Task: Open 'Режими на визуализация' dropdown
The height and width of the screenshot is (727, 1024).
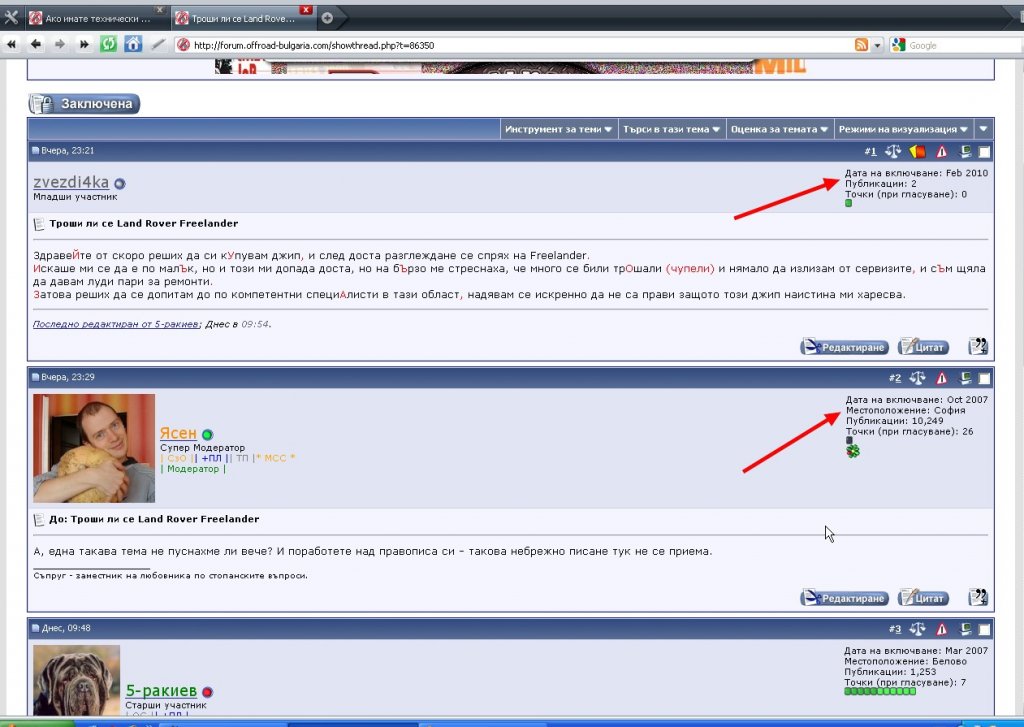Action: pyautogui.click(x=903, y=129)
